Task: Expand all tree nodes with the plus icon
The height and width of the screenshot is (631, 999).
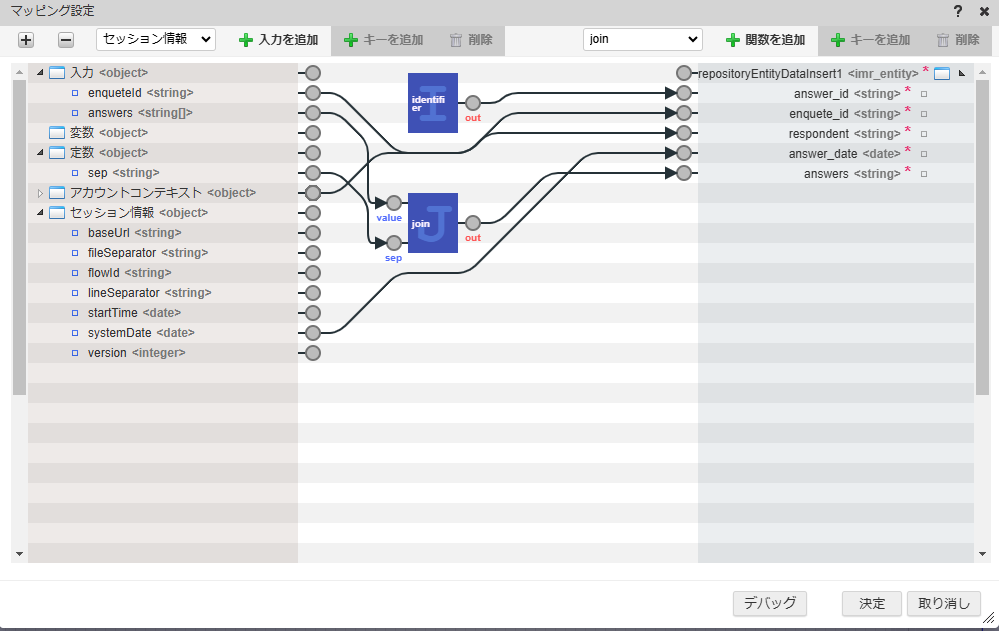Action: (25, 40)
